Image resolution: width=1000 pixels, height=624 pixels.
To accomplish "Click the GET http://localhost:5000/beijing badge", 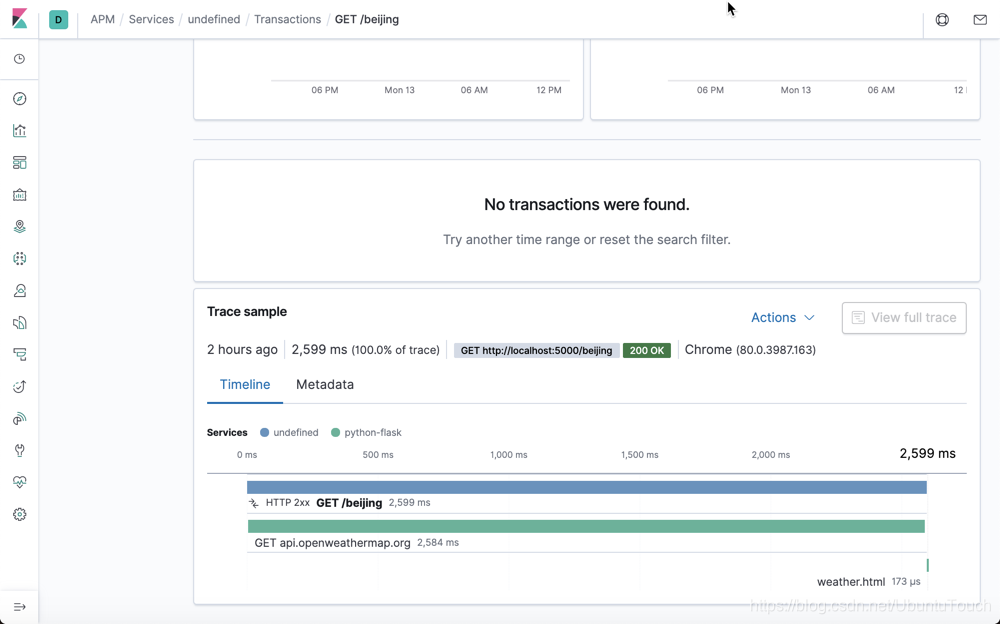I will tap(536, 350).
